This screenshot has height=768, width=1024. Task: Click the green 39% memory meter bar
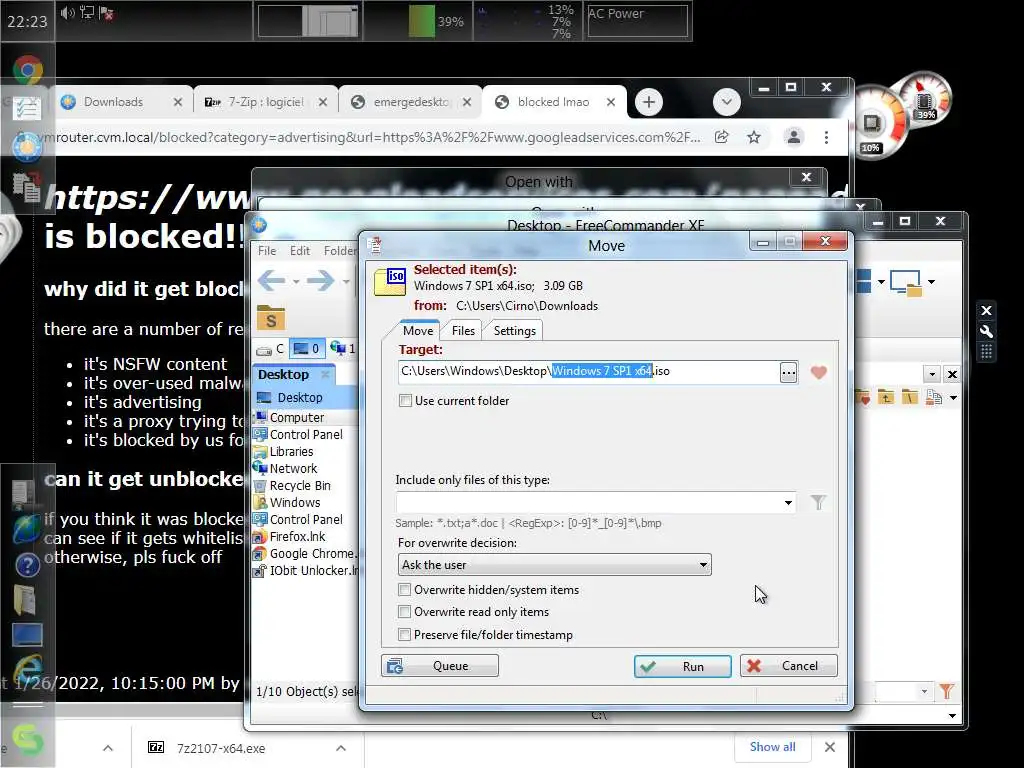coord(421,21)
